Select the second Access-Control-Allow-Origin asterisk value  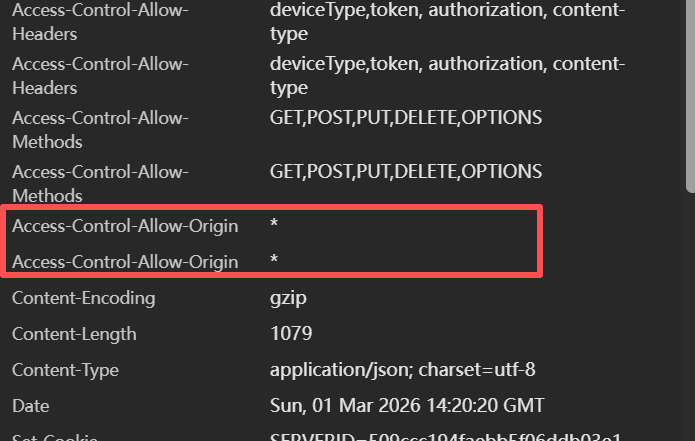pyautogui.click(x=274, y=263)
